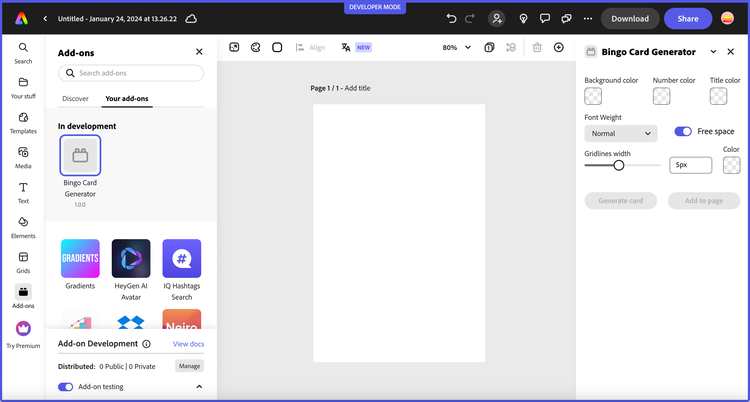Pick the Background color swatch
Image resolution: width=750 pixels, height=402 pixels.
click(593, 96)
